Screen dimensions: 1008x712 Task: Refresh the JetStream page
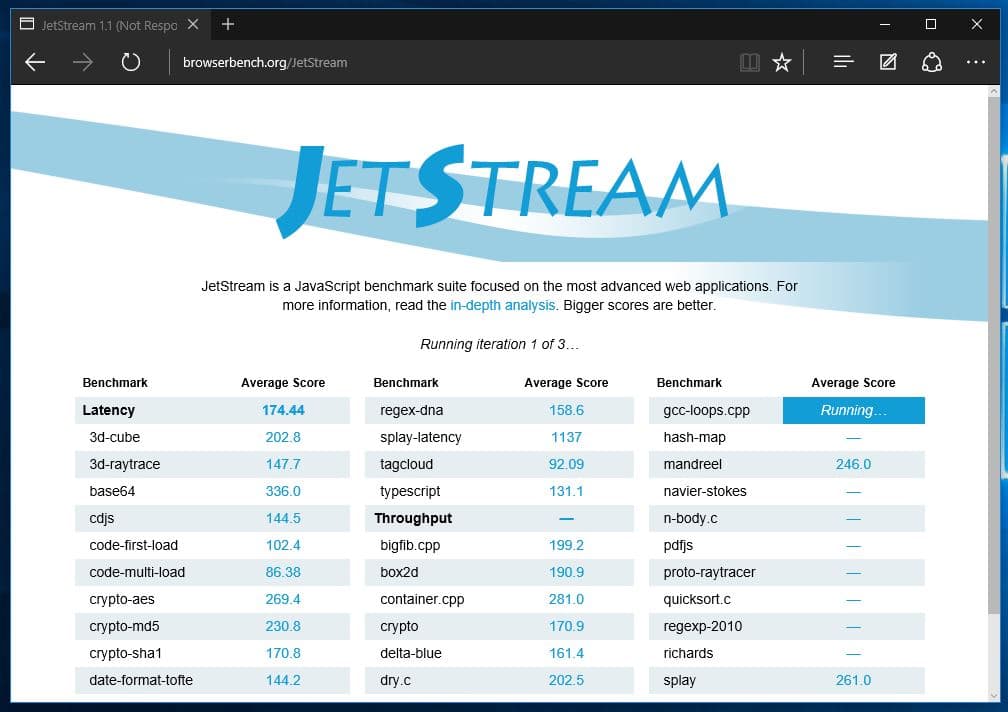[x=130, y=62]
